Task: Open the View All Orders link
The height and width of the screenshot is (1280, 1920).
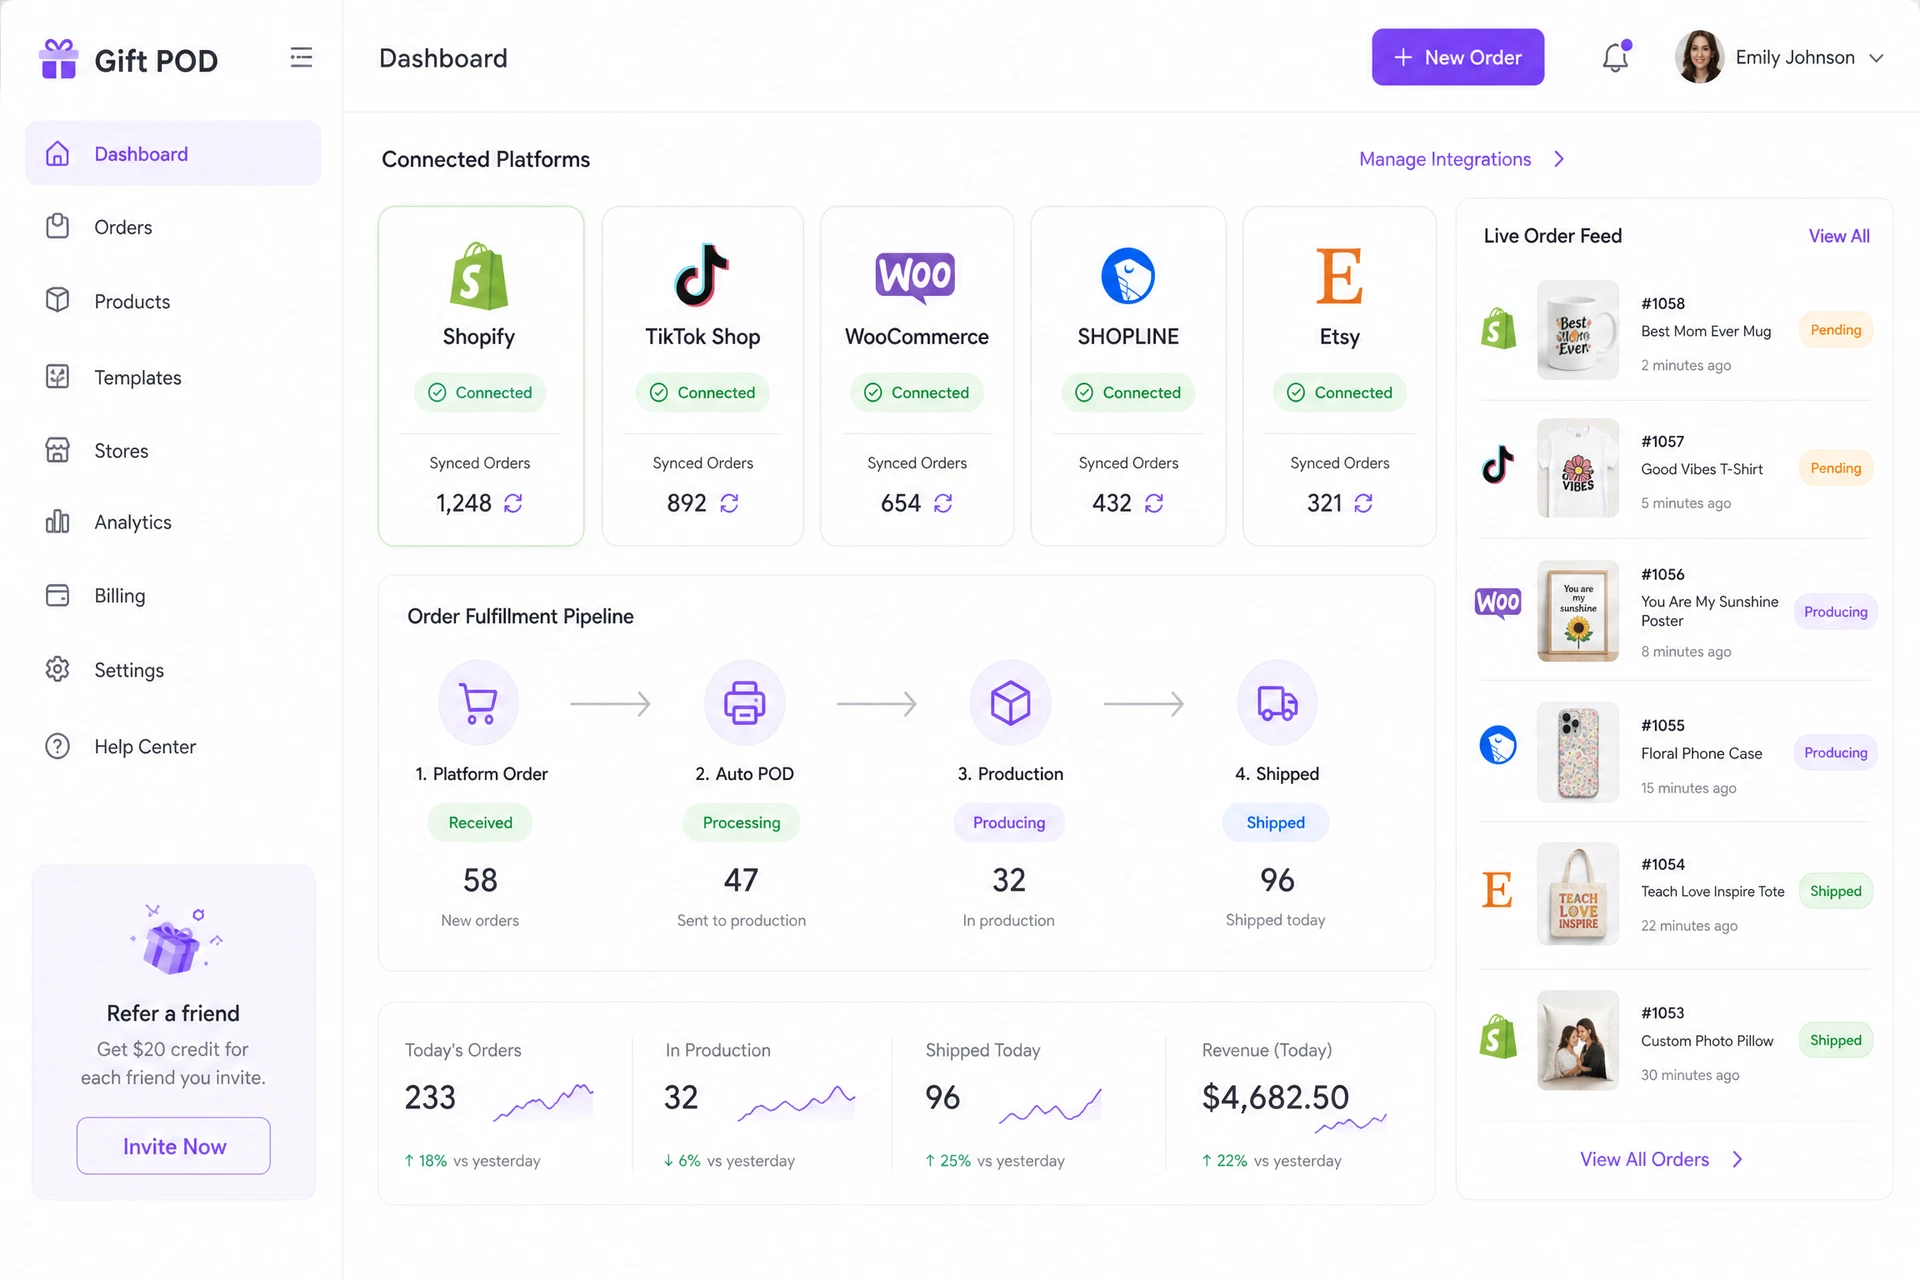Action: pos(1644,1159)
